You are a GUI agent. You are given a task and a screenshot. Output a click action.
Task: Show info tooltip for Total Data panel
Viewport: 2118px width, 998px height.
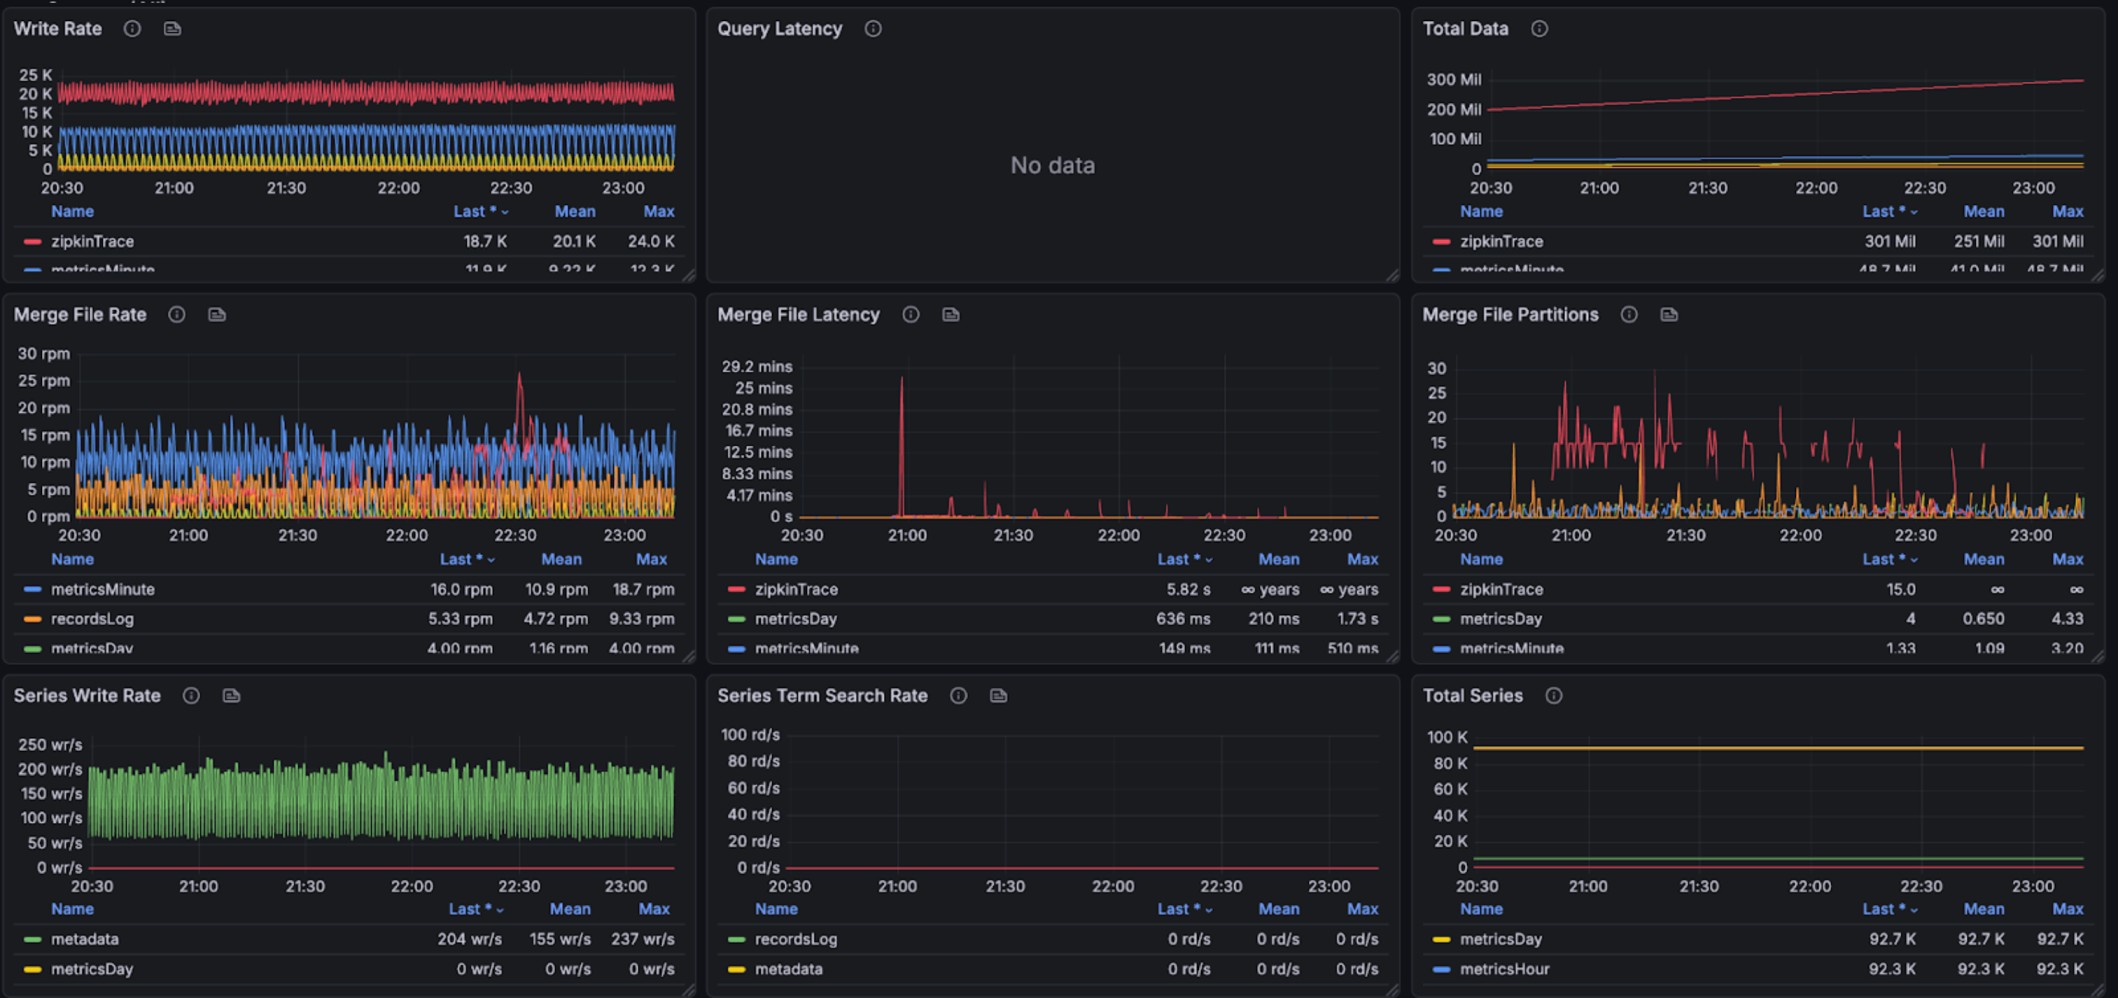(x=1539, y=29)
